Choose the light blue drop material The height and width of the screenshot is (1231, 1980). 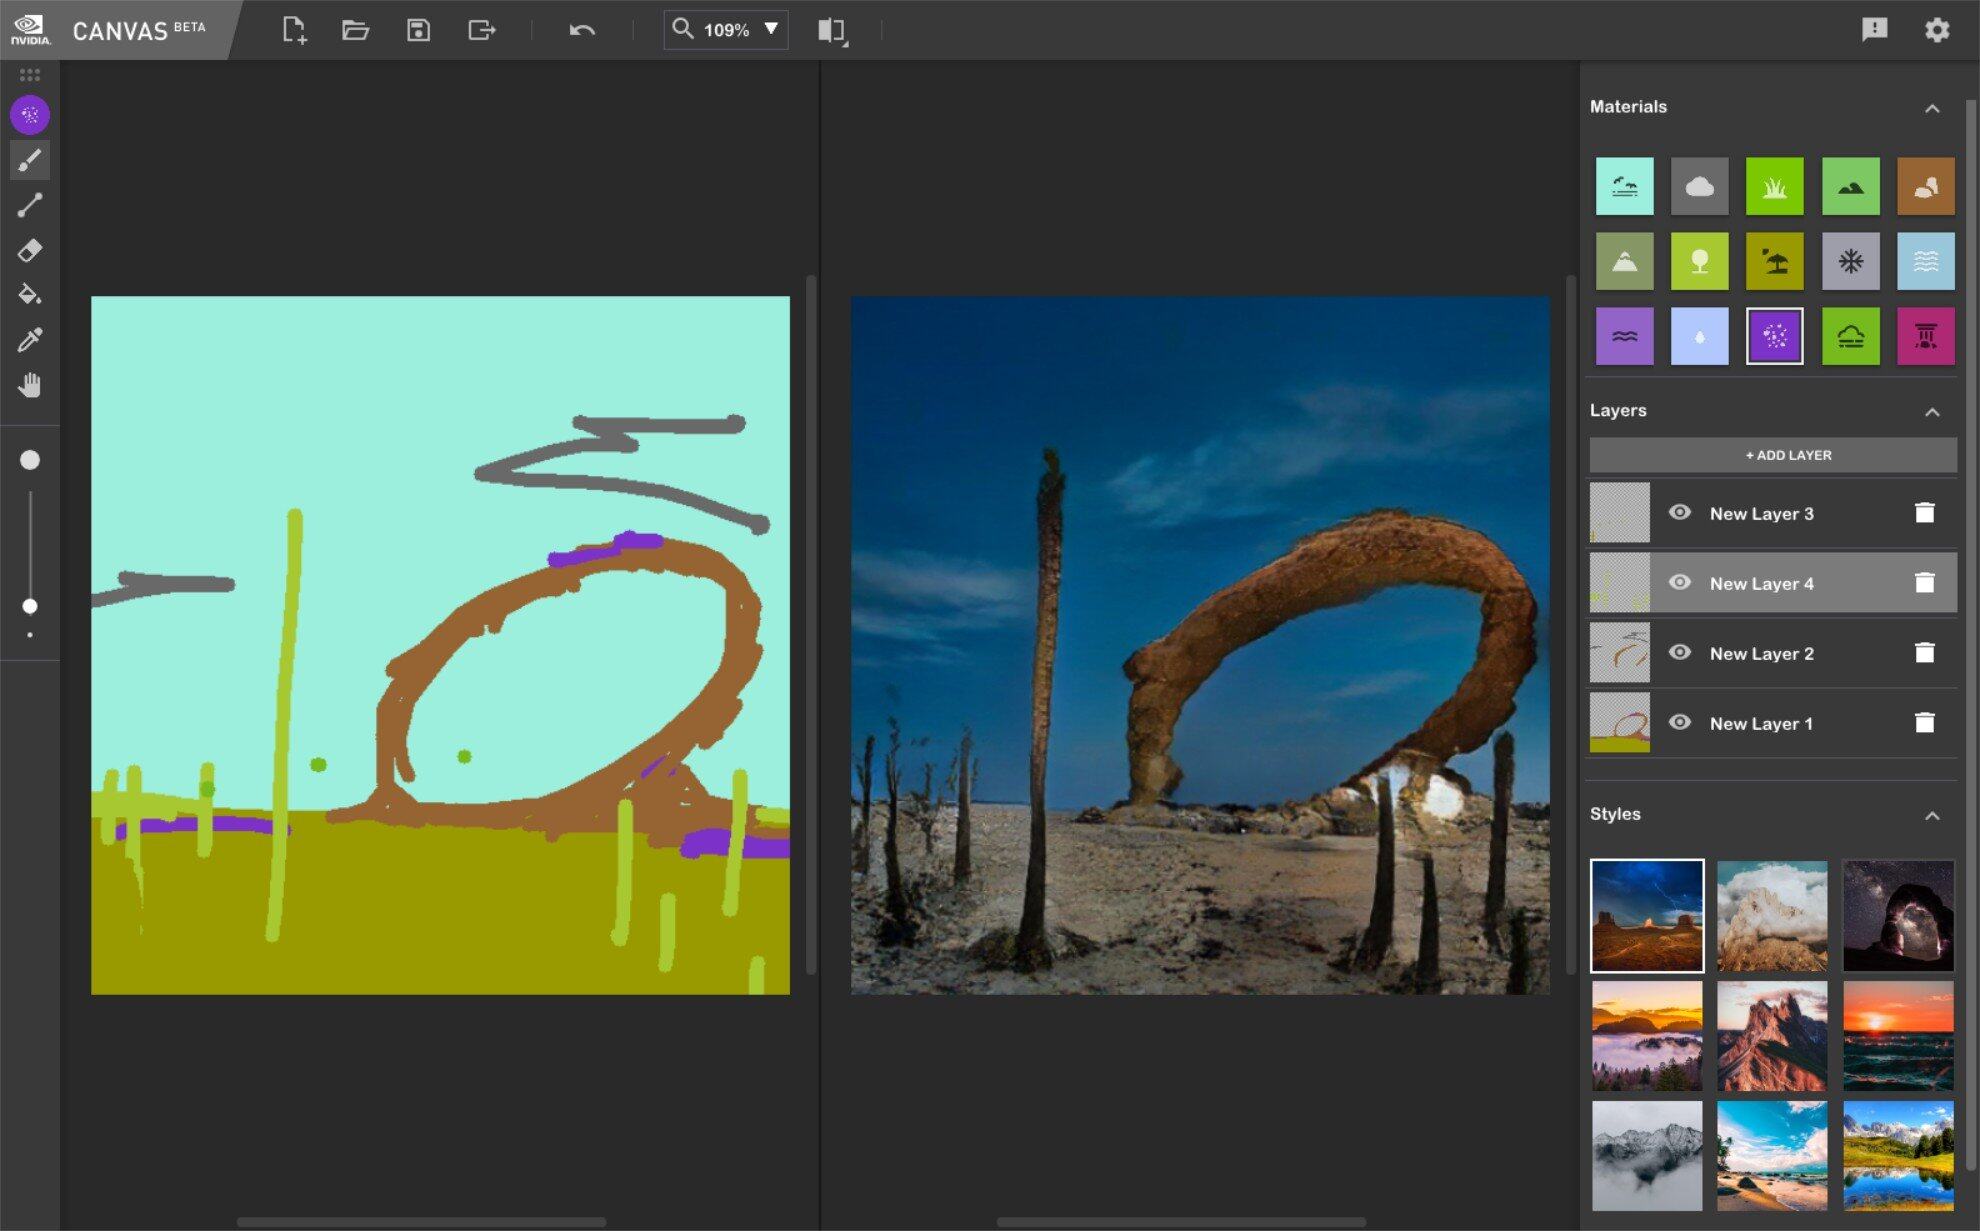tap(1699, 336)
